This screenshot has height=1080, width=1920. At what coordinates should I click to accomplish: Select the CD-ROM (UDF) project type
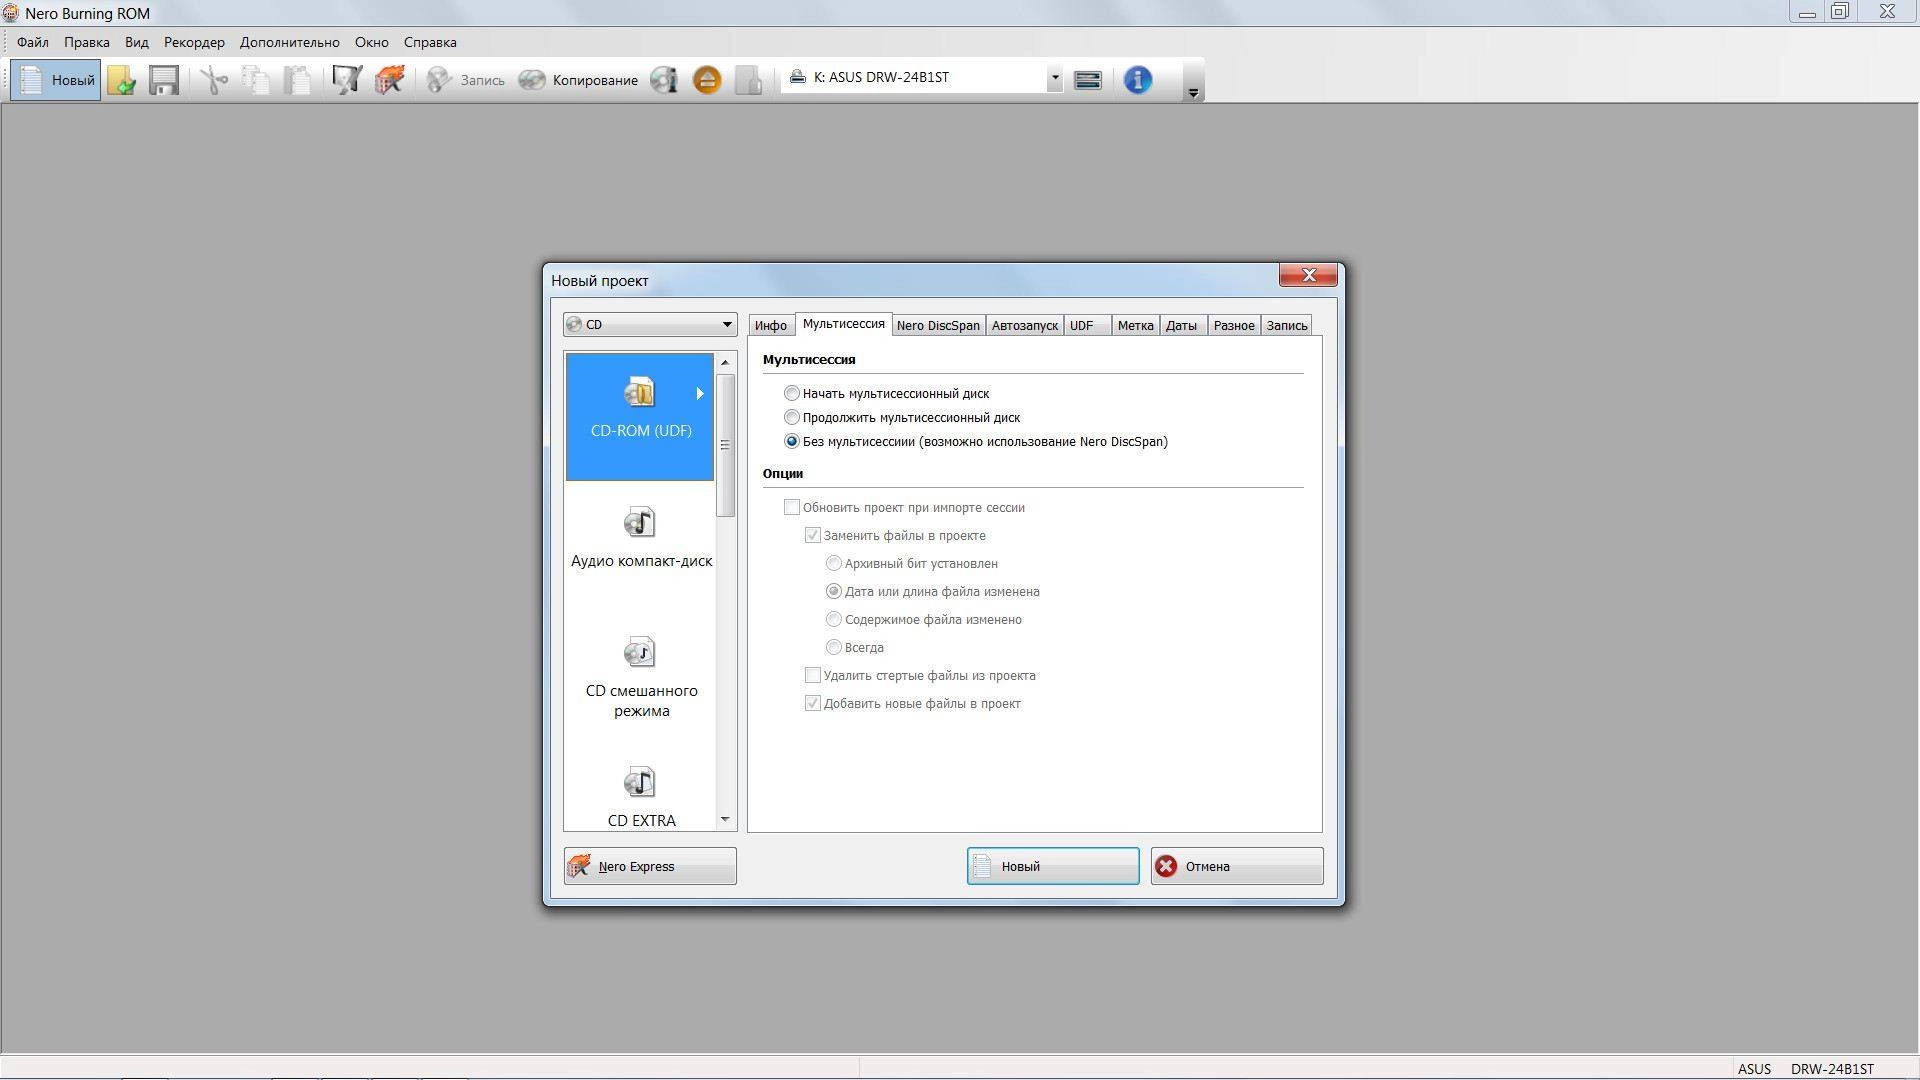pyautogui.click(x=640, y=416)
